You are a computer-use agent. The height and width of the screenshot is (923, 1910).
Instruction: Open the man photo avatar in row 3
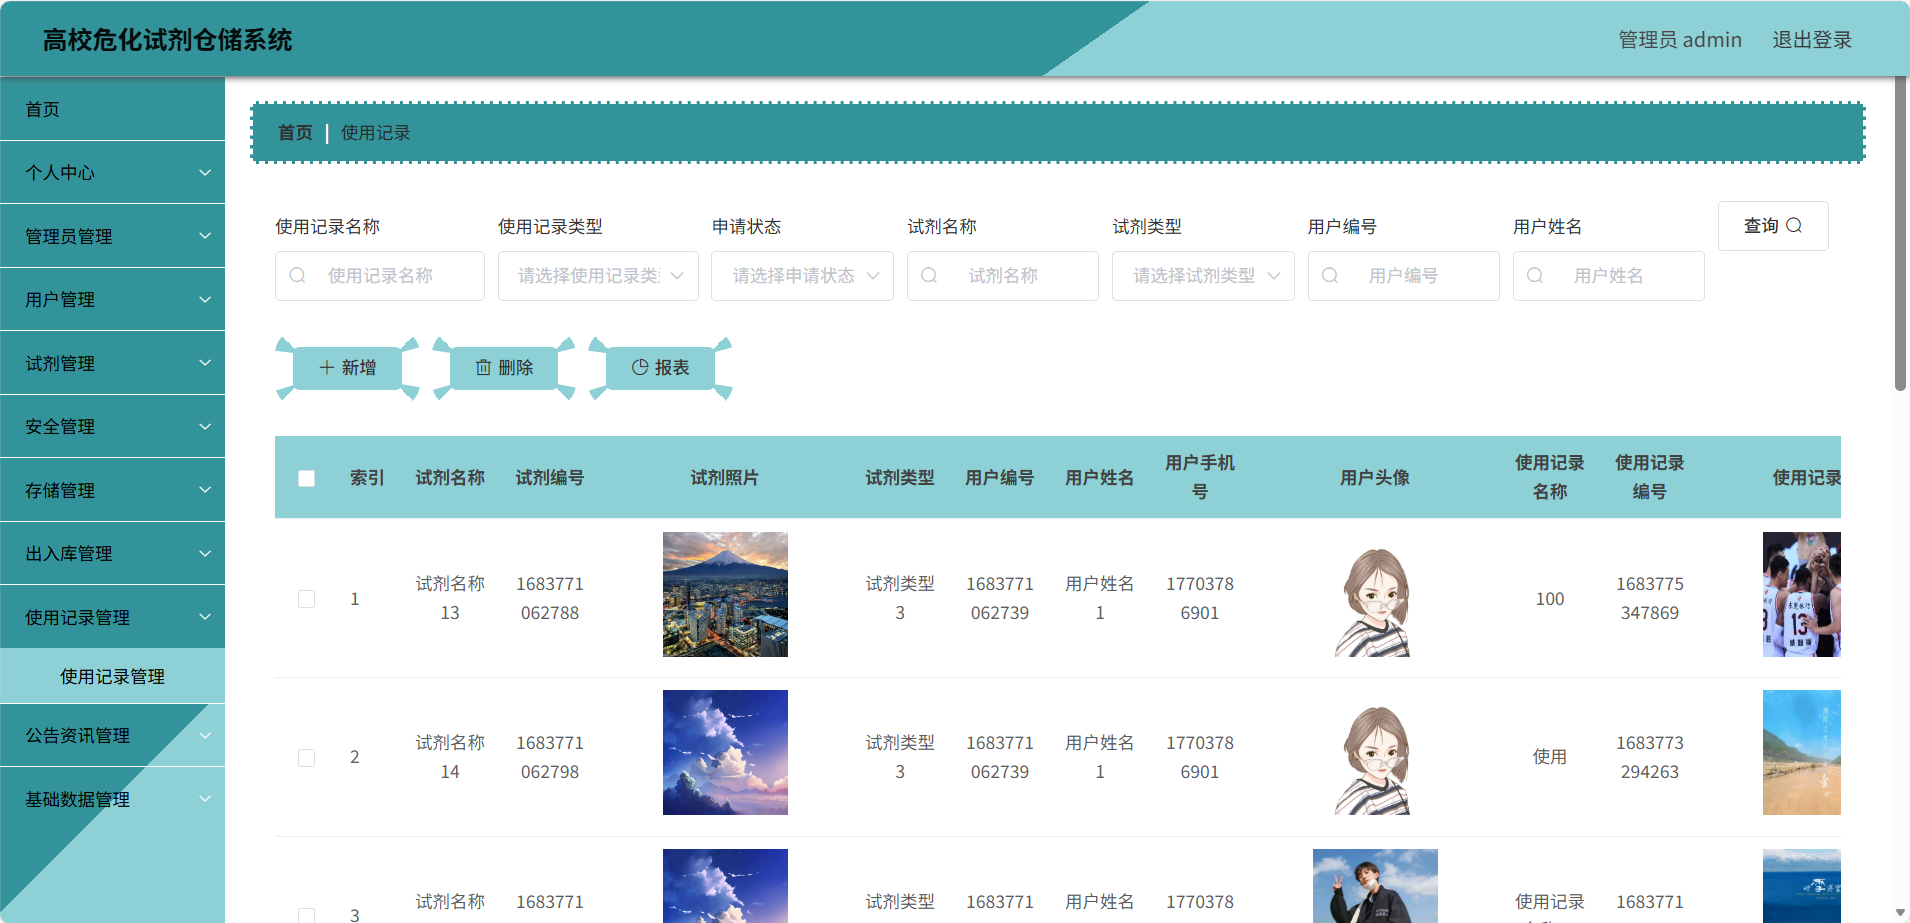click(1375, 886)
